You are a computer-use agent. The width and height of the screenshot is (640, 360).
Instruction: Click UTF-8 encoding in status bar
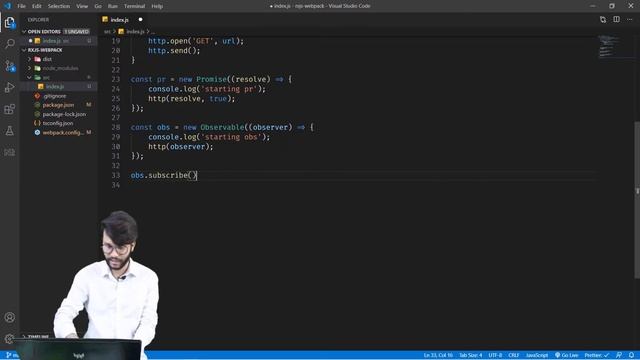tap(495, 355)
